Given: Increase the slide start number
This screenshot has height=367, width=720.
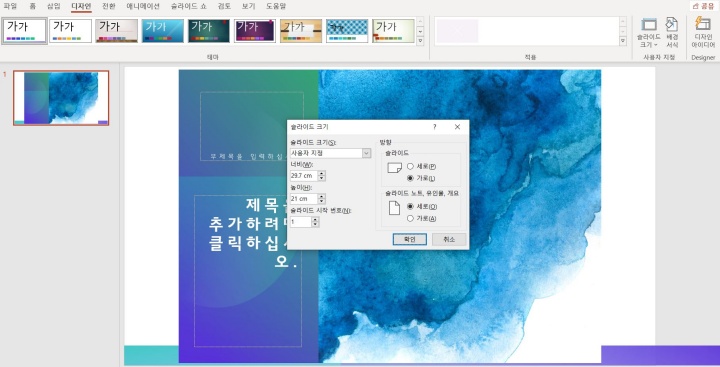Looking at the screenshot, I should tap(315, 220).
